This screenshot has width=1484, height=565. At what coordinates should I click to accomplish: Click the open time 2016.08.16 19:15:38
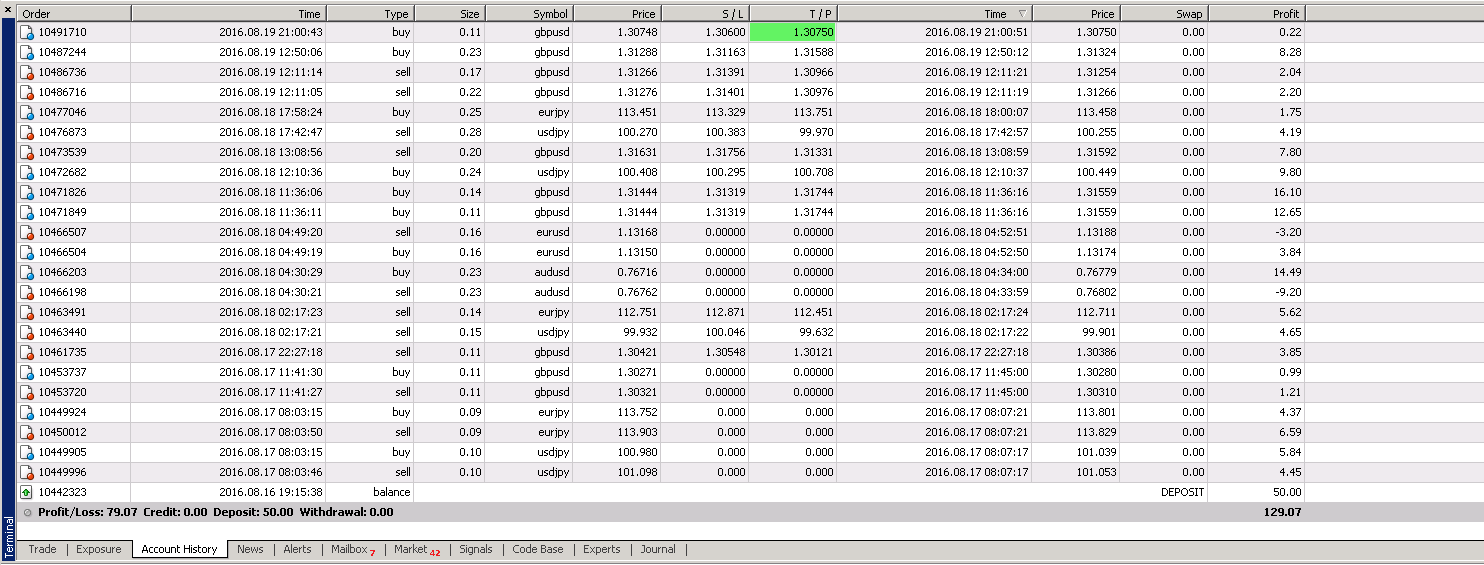pos(270,492)
